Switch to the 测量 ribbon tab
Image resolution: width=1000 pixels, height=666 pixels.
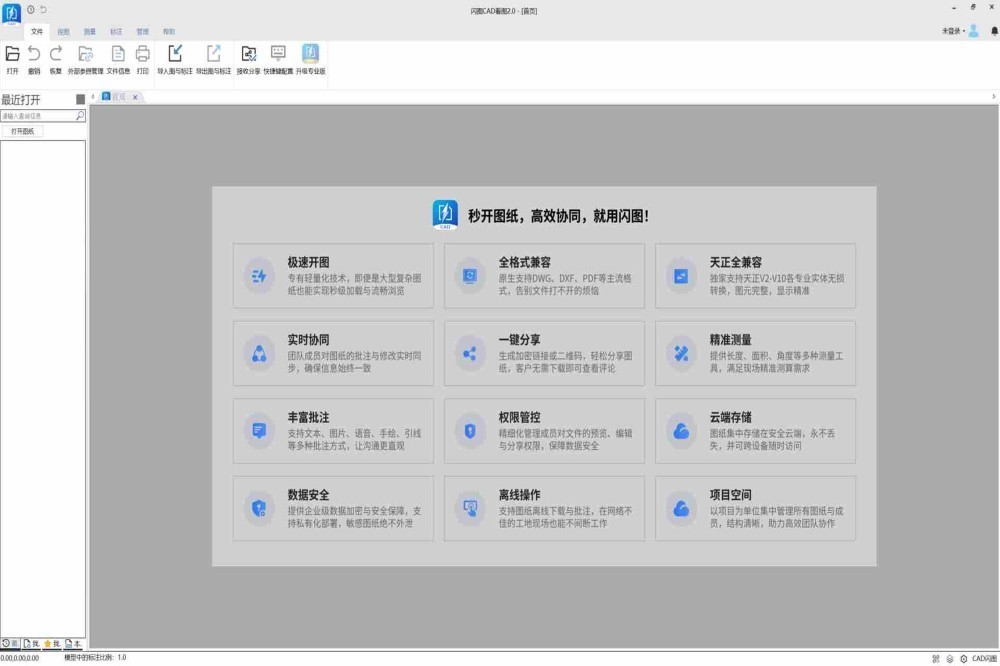tap(90, 31)
